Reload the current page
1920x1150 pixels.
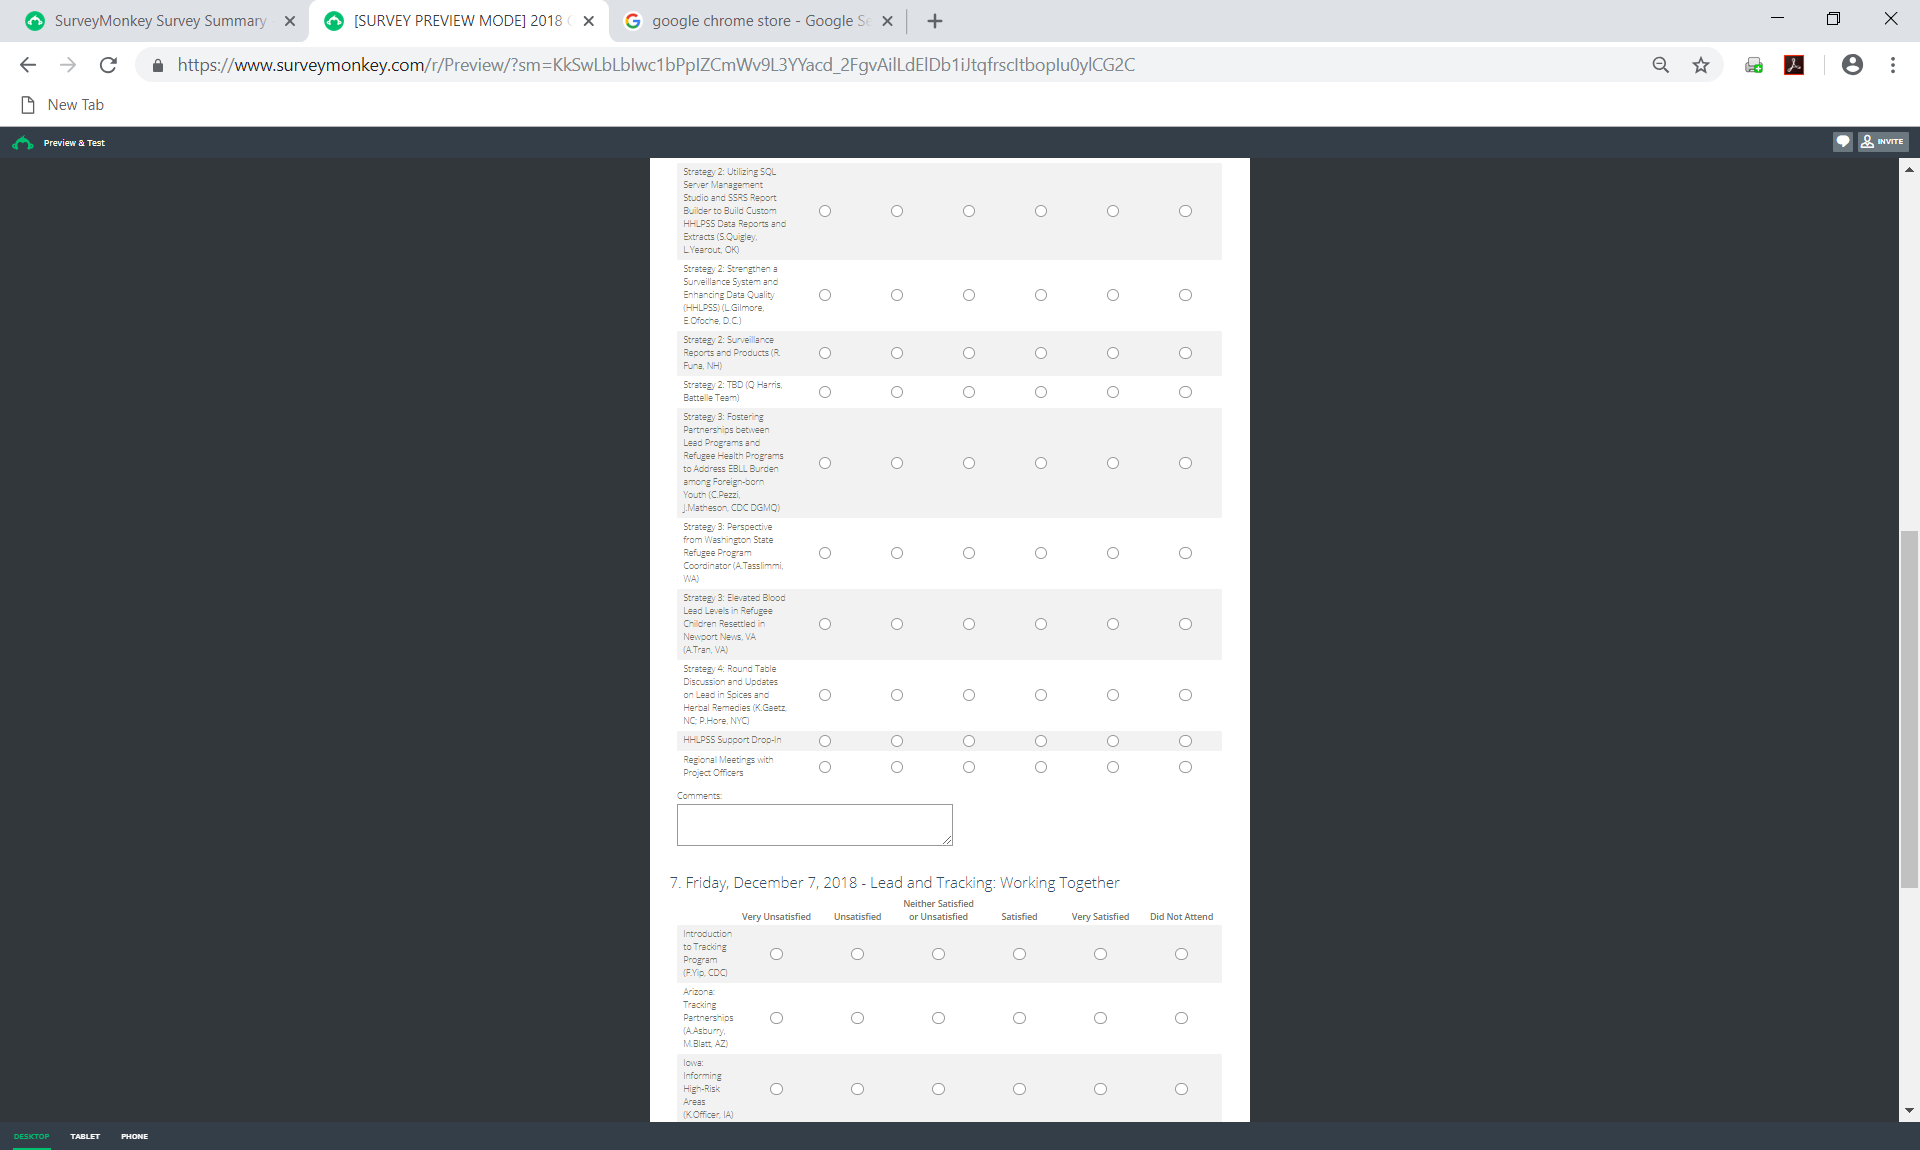point(108,65)
